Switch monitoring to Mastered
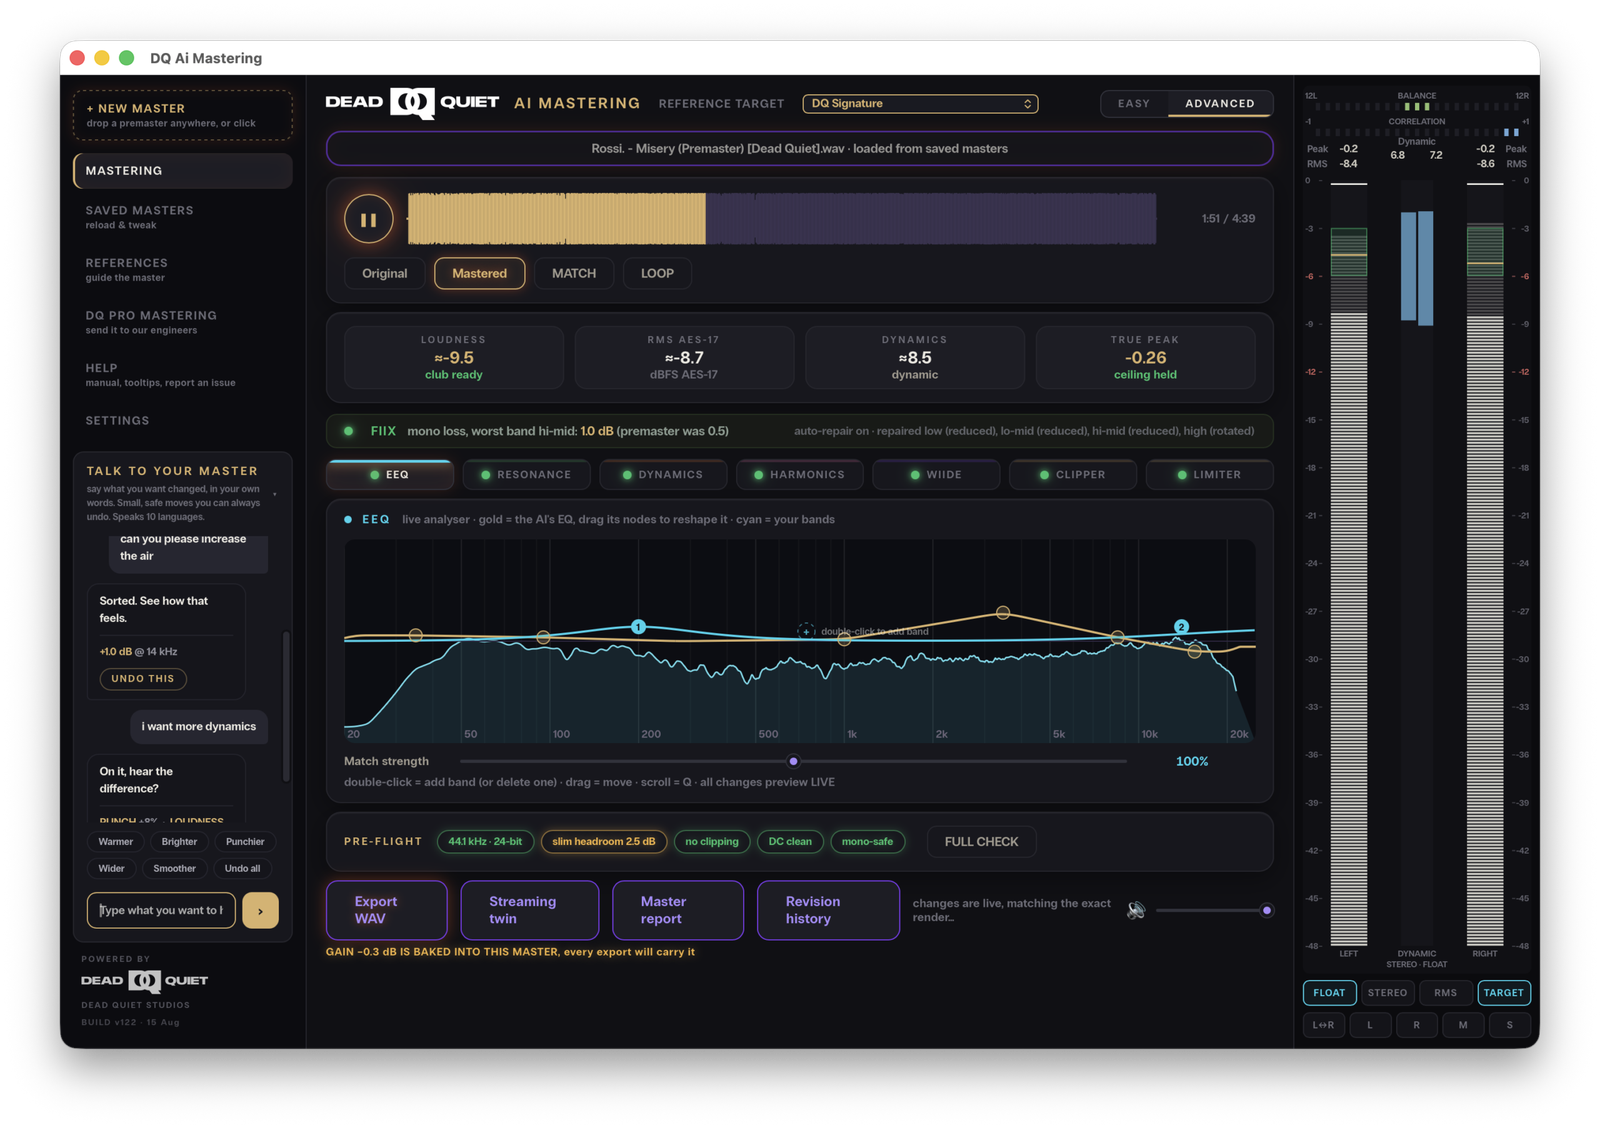This screenshot has width=1600, height=1128. point(479,273)
